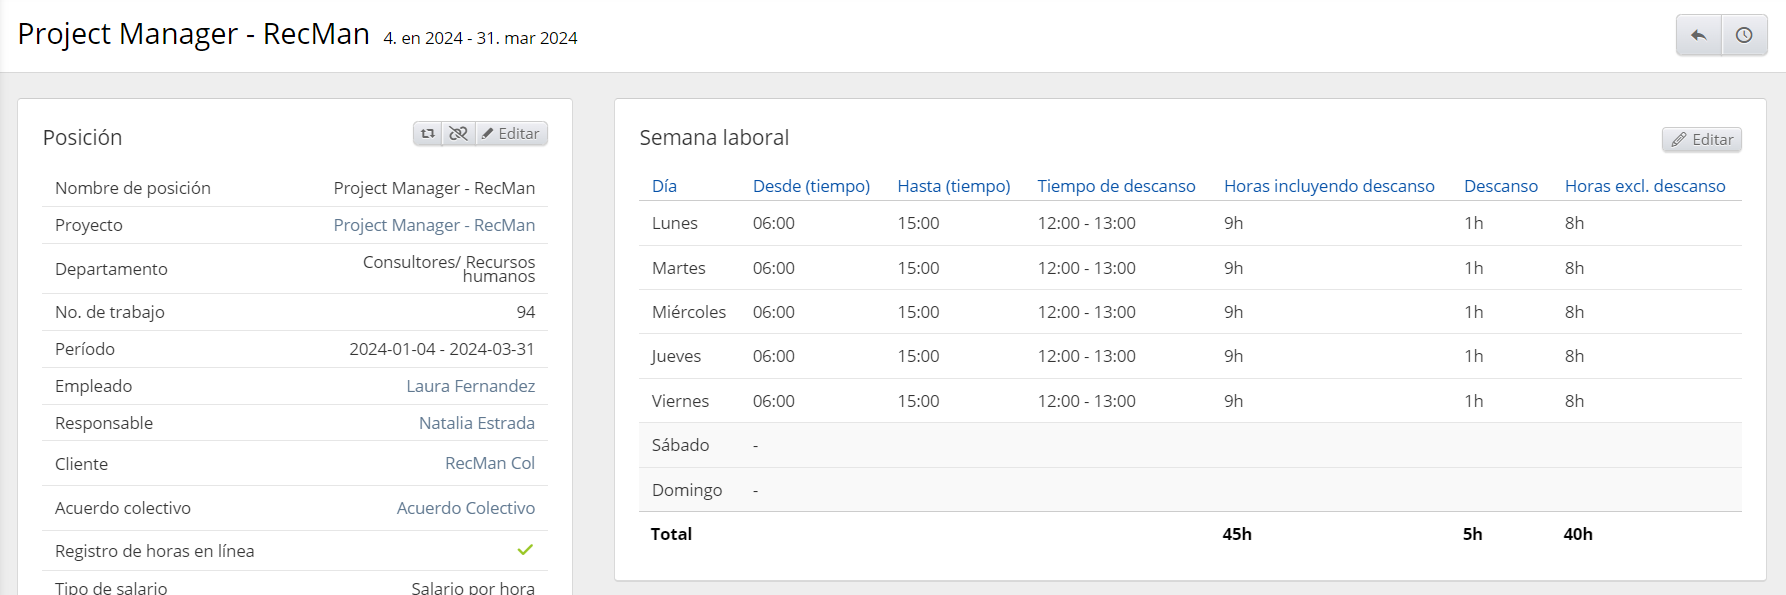Sort by Tiempo de descanso column header
This screenshot has width=1786, height=595.
coord(1116,186)
